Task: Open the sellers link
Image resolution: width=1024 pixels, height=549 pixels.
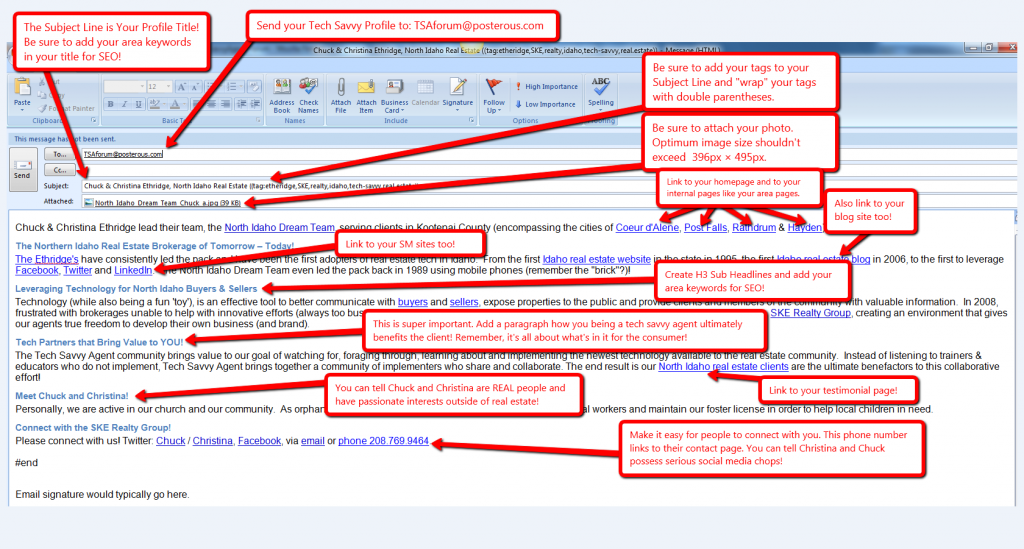Action: (464, 302)
